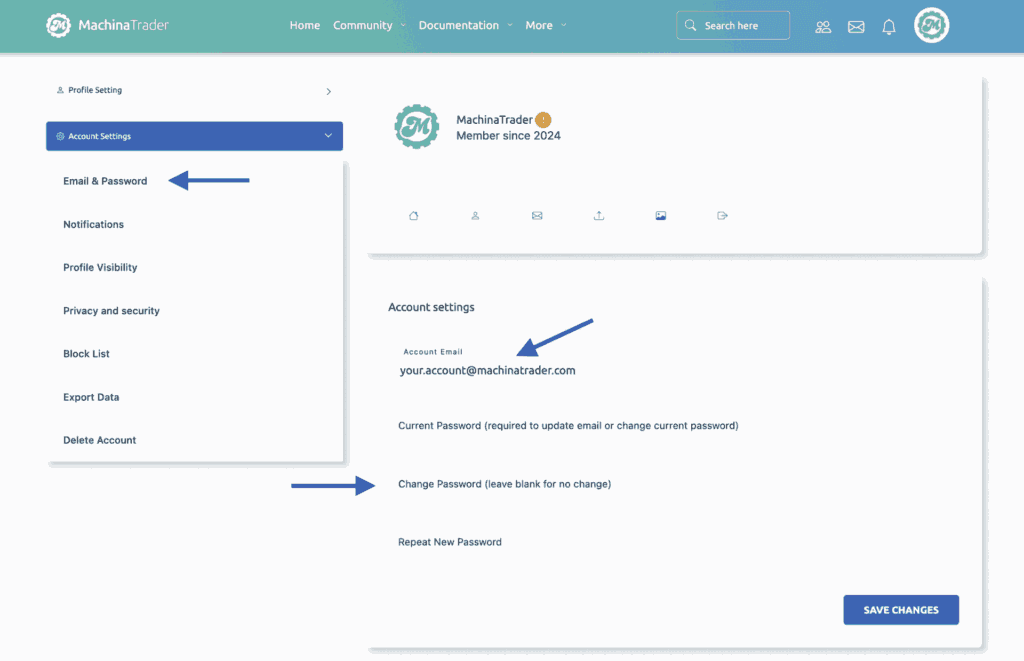Viewport: 1024px width, 661px height.
Task: Open the friends/members icon in header
Action: 823,27
